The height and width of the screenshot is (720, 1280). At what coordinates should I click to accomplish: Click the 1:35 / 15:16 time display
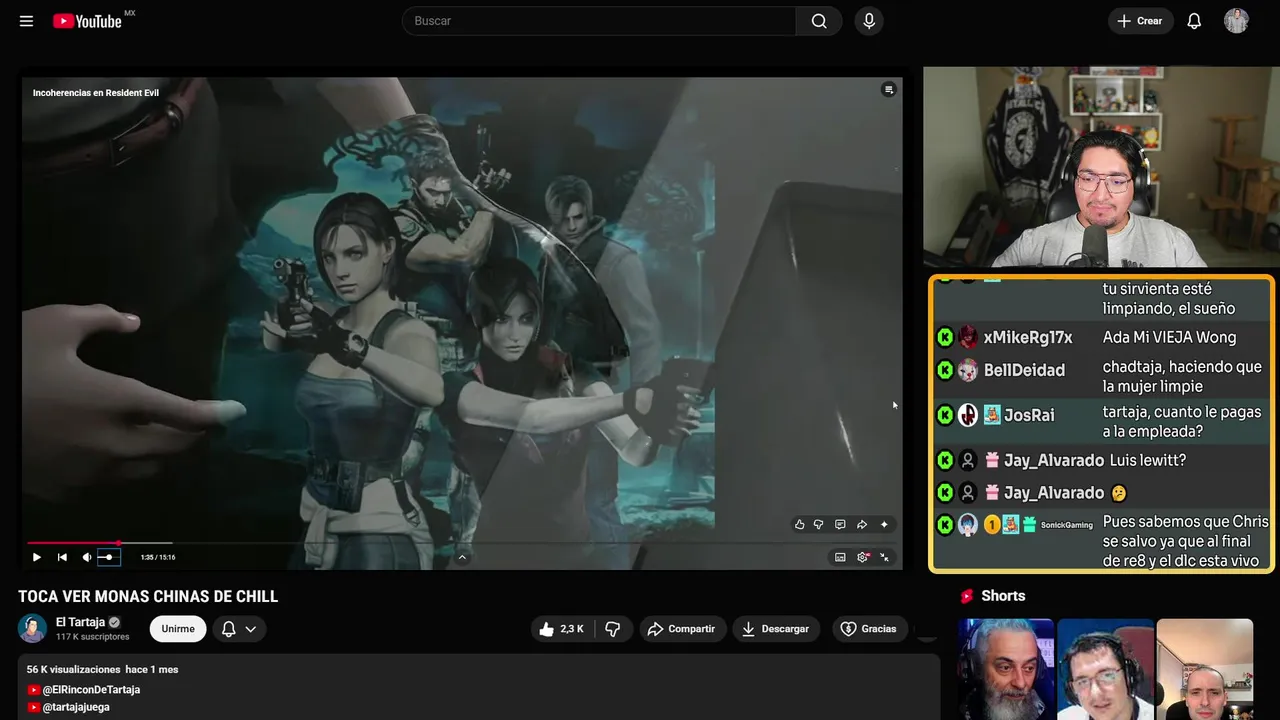pyautogui.click(x=158, y=557)
